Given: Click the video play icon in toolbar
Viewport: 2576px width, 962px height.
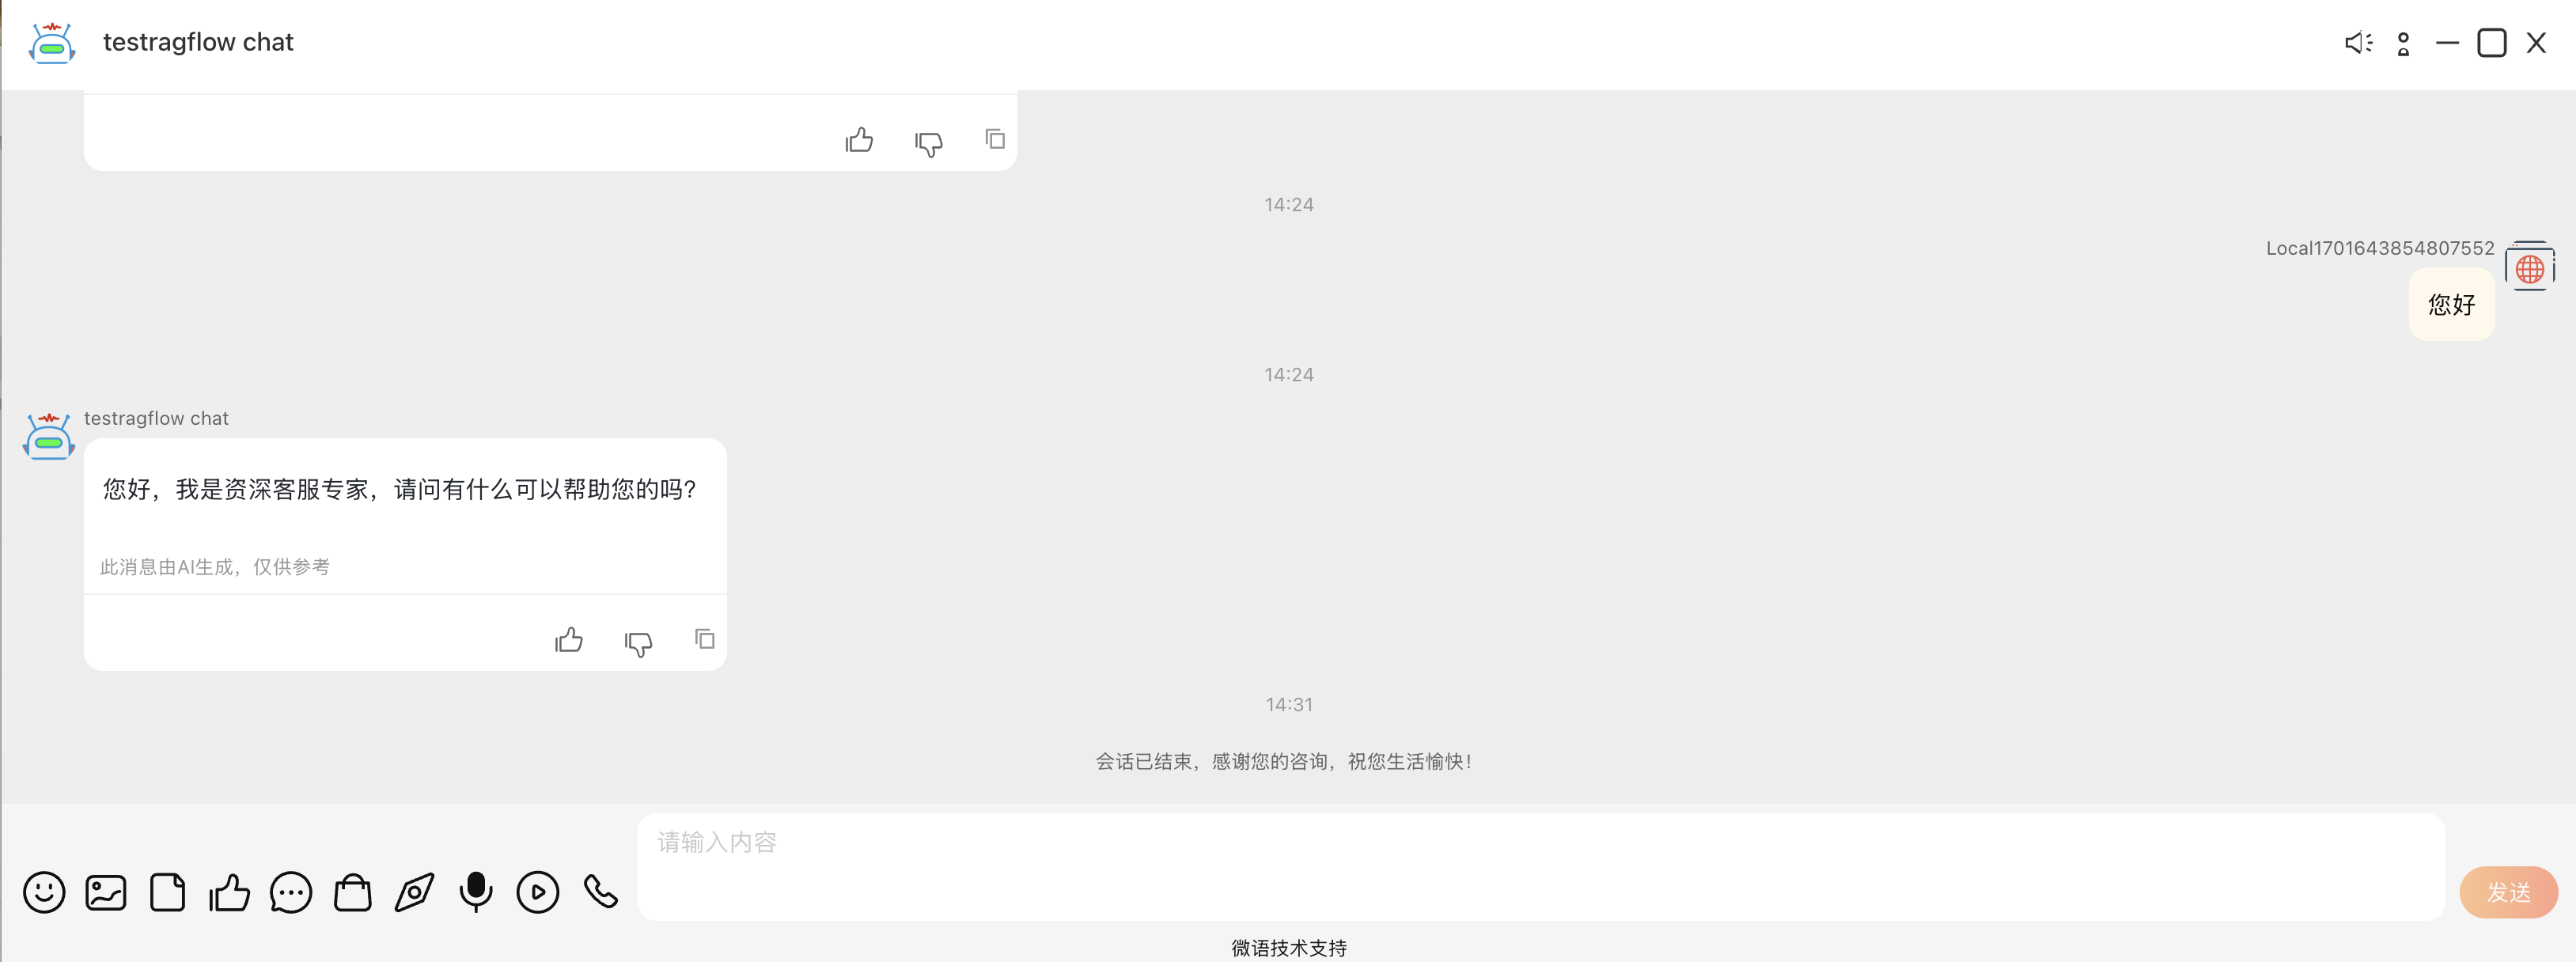Looking at the screenshot, I should [x=538, y=892].
